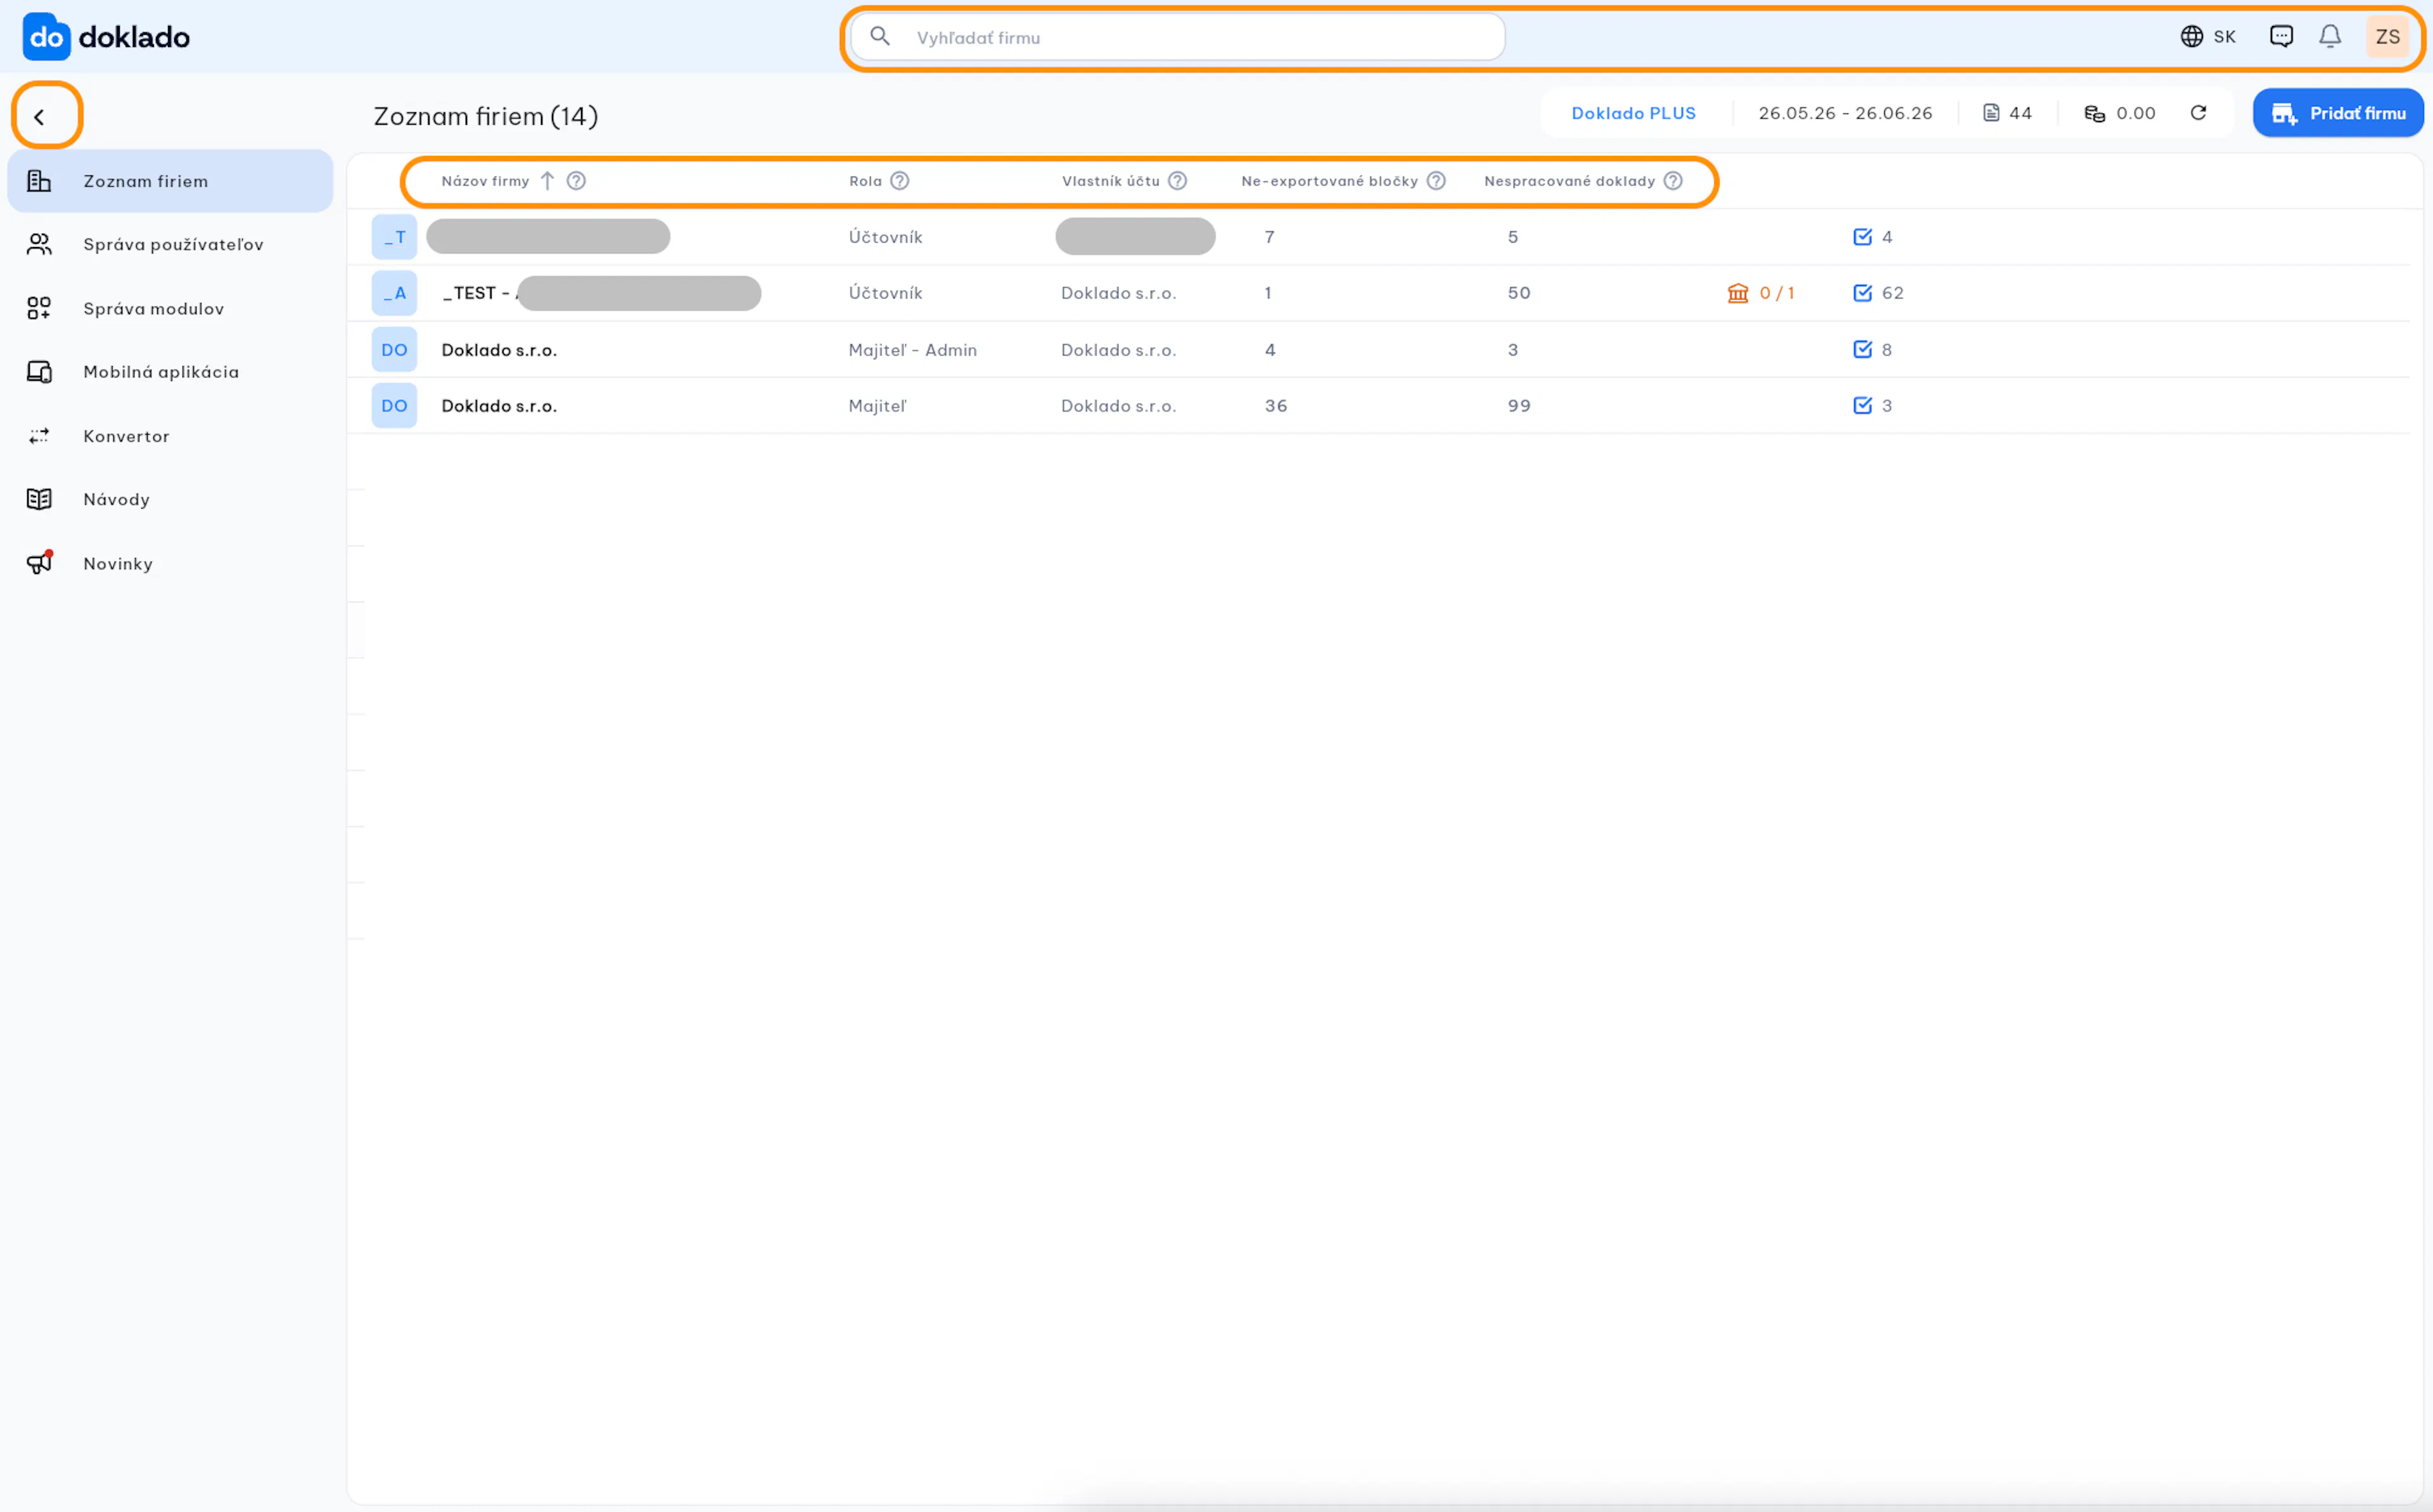Click the documents count icon next to 44
This screenshot has height=1512, width=2433.
pos(1991,113)
